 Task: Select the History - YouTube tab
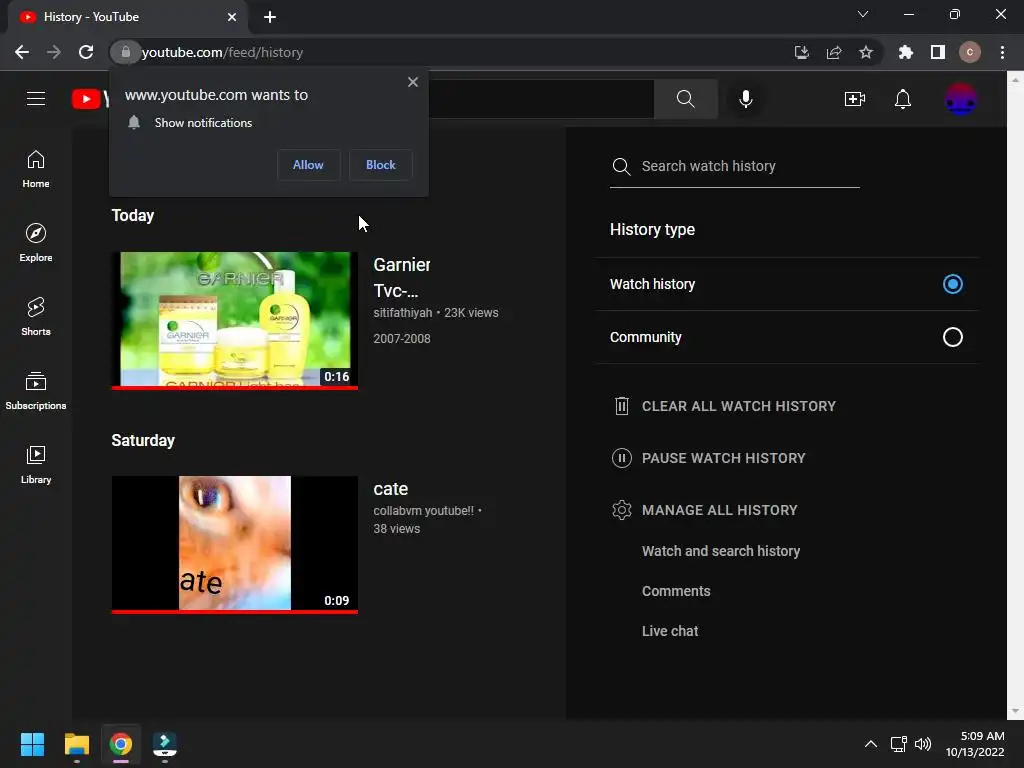tap(127, 17)
